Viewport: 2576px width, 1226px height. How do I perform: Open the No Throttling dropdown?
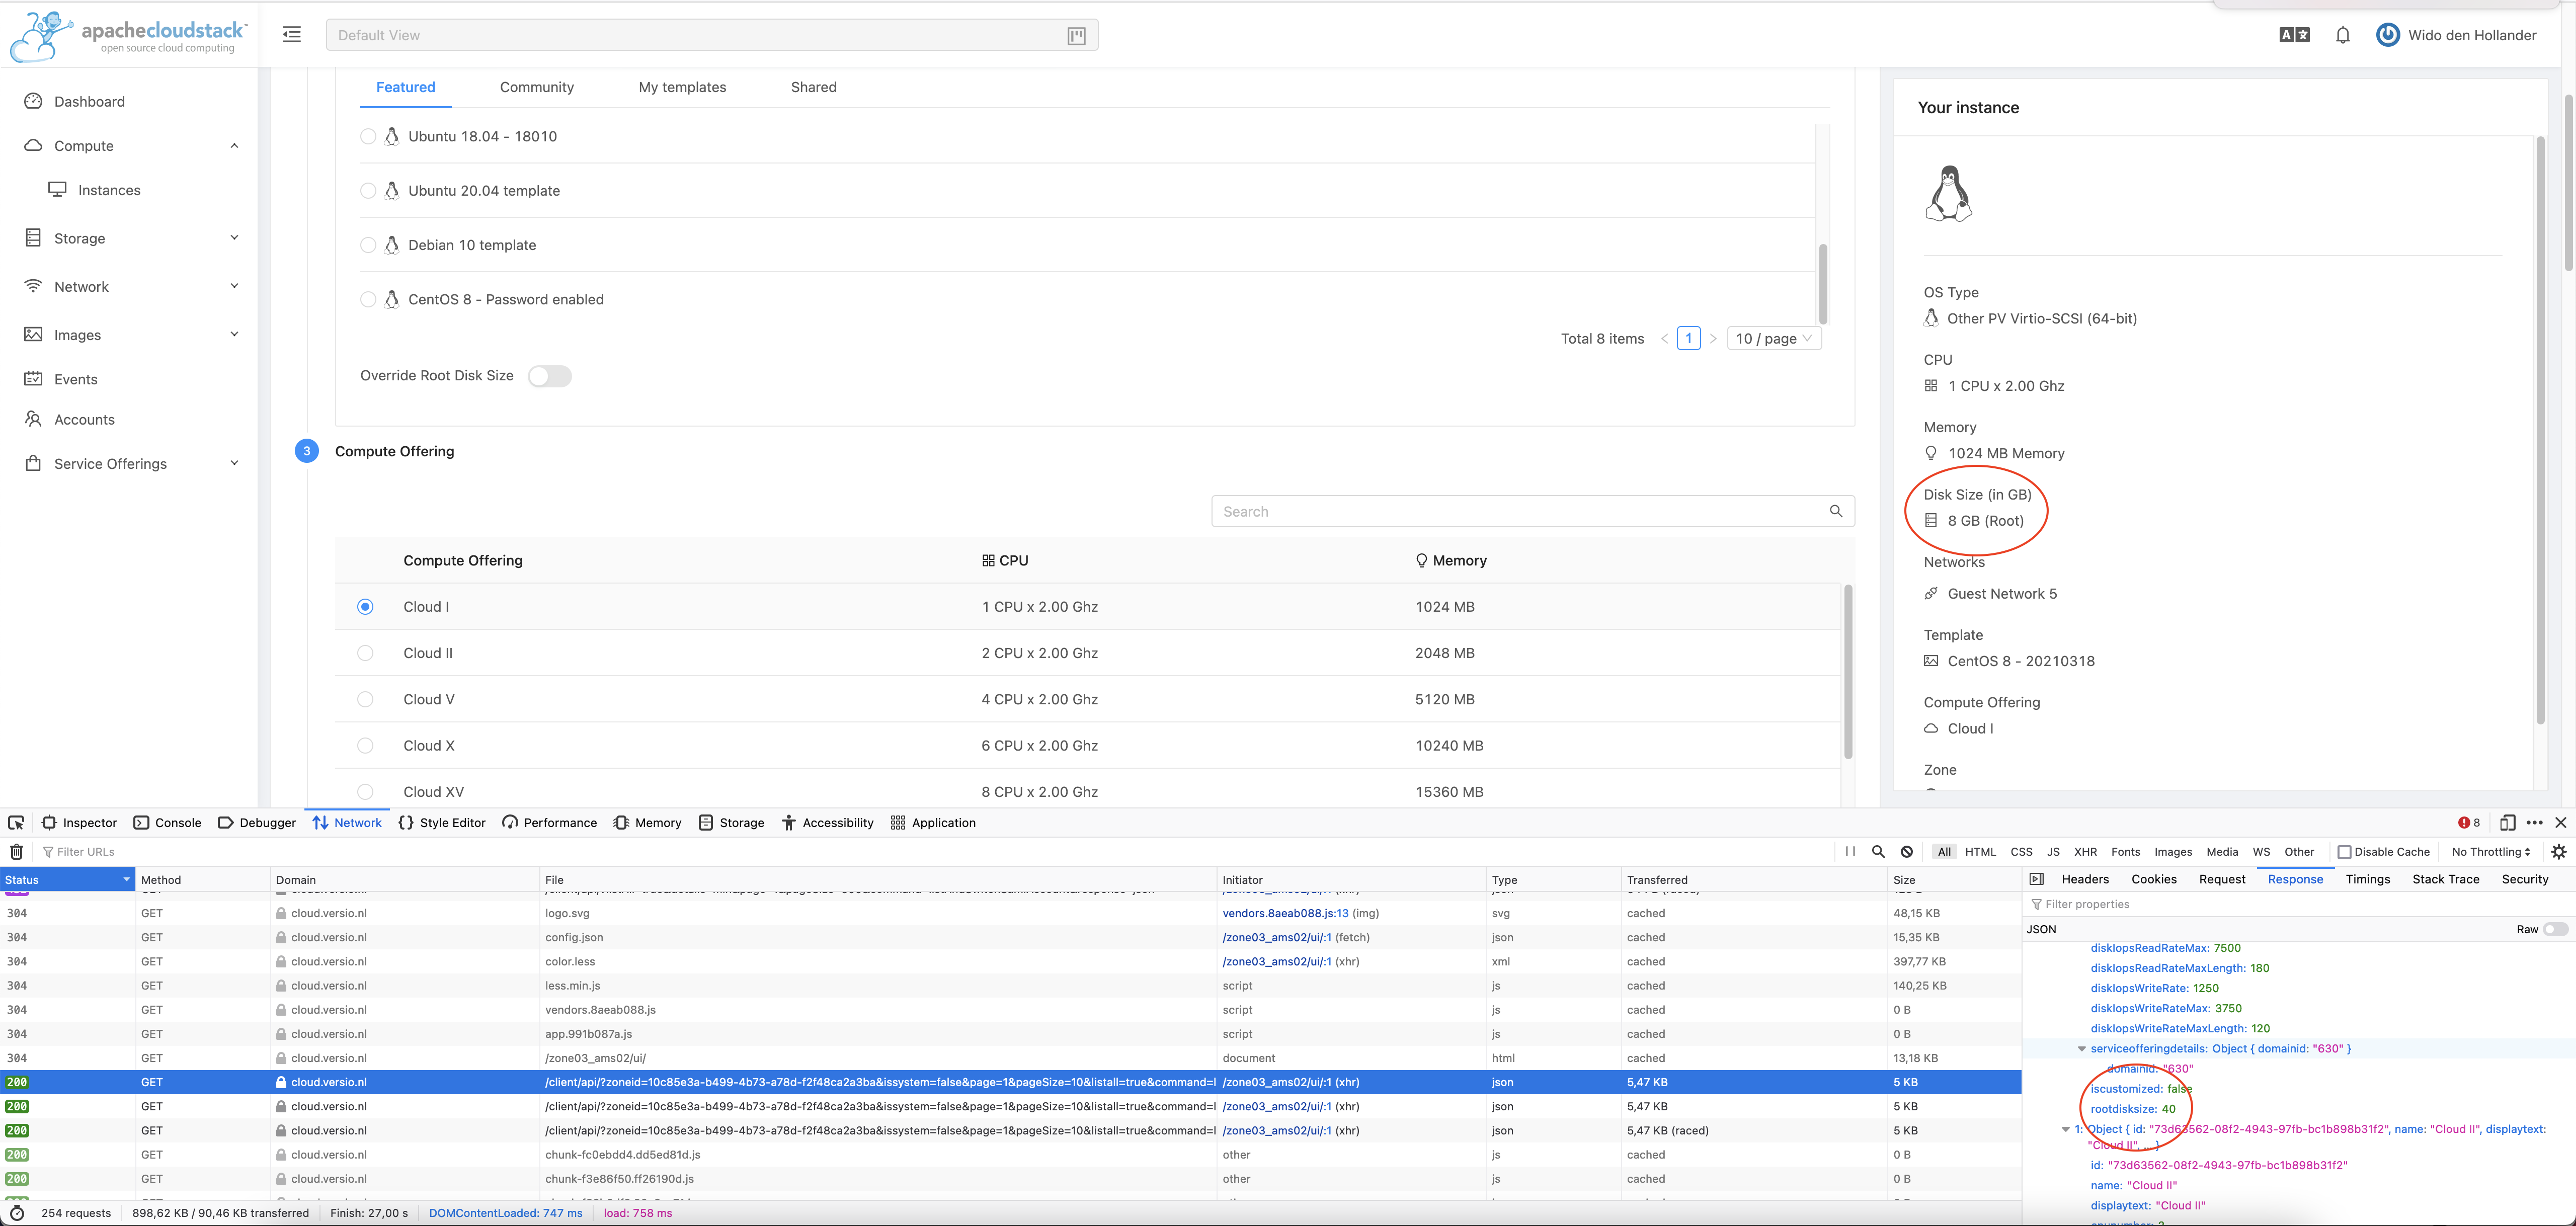[x=2489, y=851]
